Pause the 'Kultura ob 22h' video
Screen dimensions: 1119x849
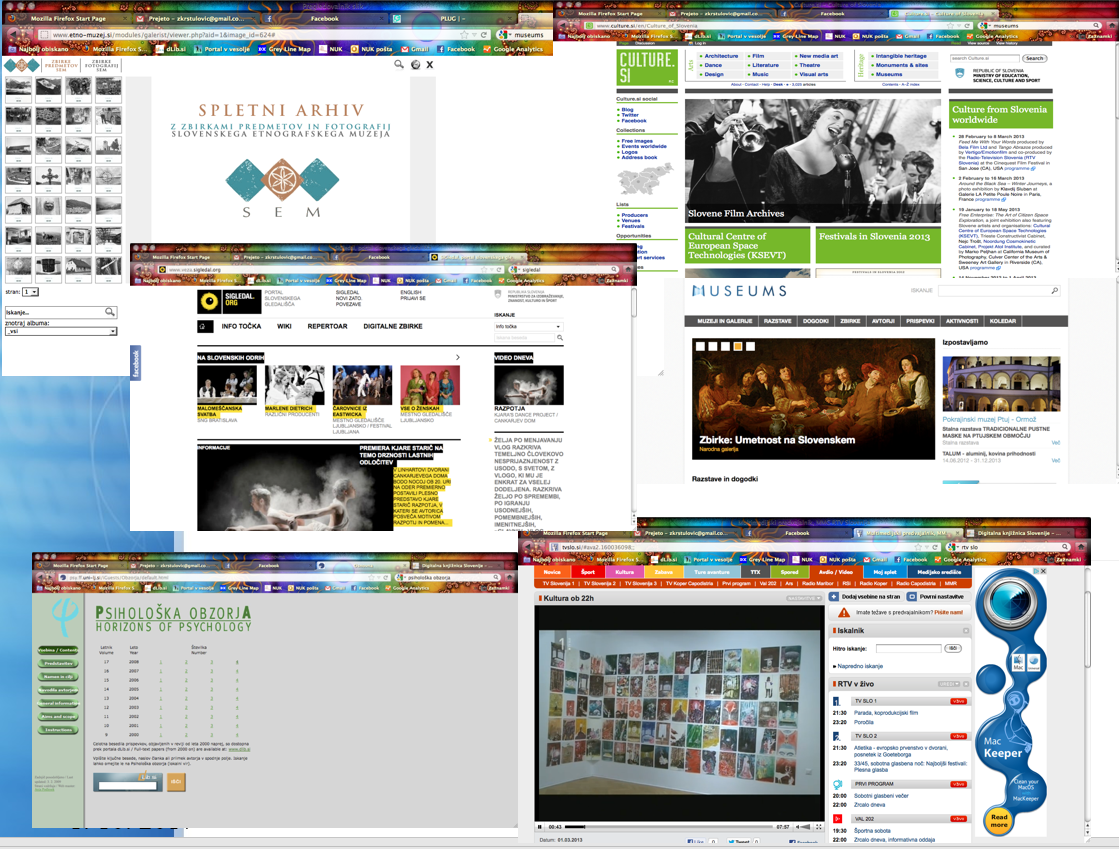coord(540,827)
